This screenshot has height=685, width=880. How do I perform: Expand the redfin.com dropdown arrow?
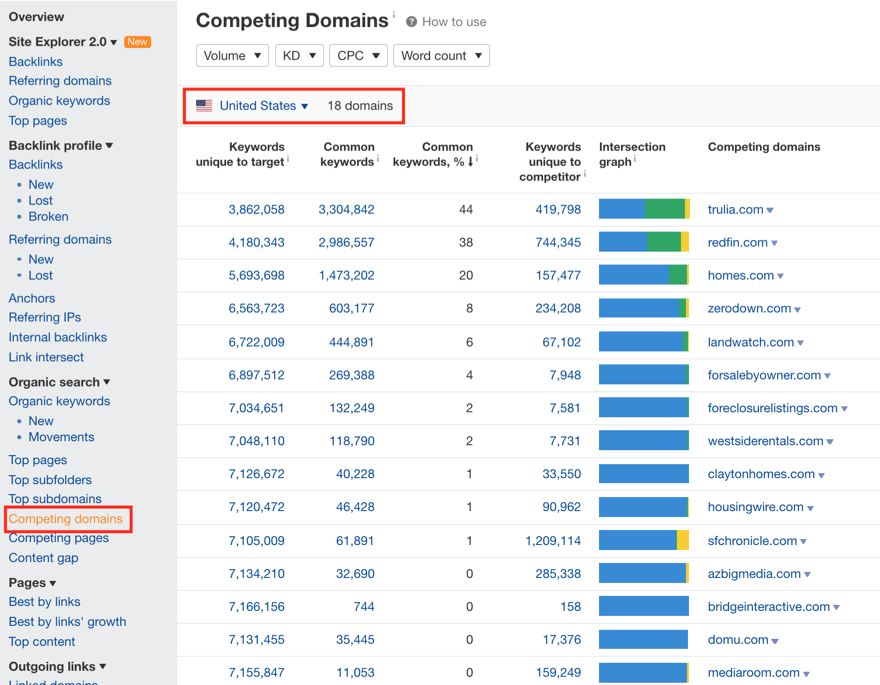[x=774, y=243]
